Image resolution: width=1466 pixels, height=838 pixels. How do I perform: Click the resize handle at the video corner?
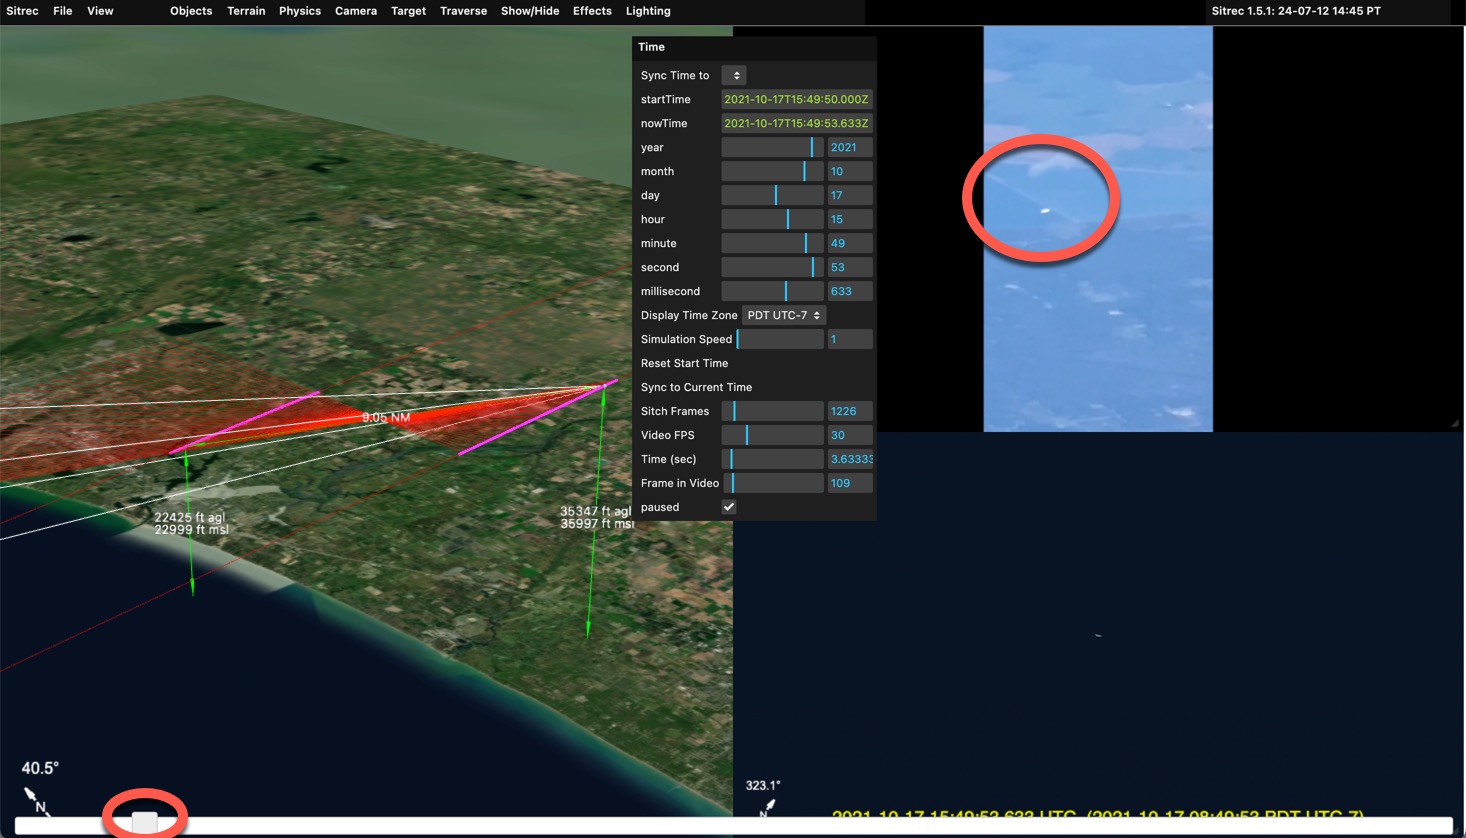click(x=1455, y=424)
